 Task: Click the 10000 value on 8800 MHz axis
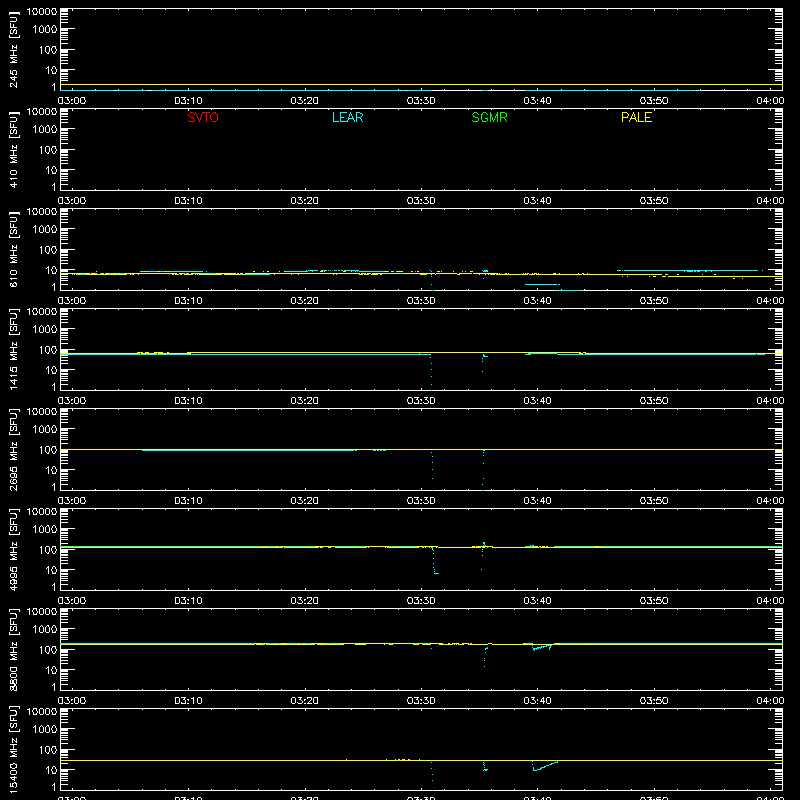point(42,612)
